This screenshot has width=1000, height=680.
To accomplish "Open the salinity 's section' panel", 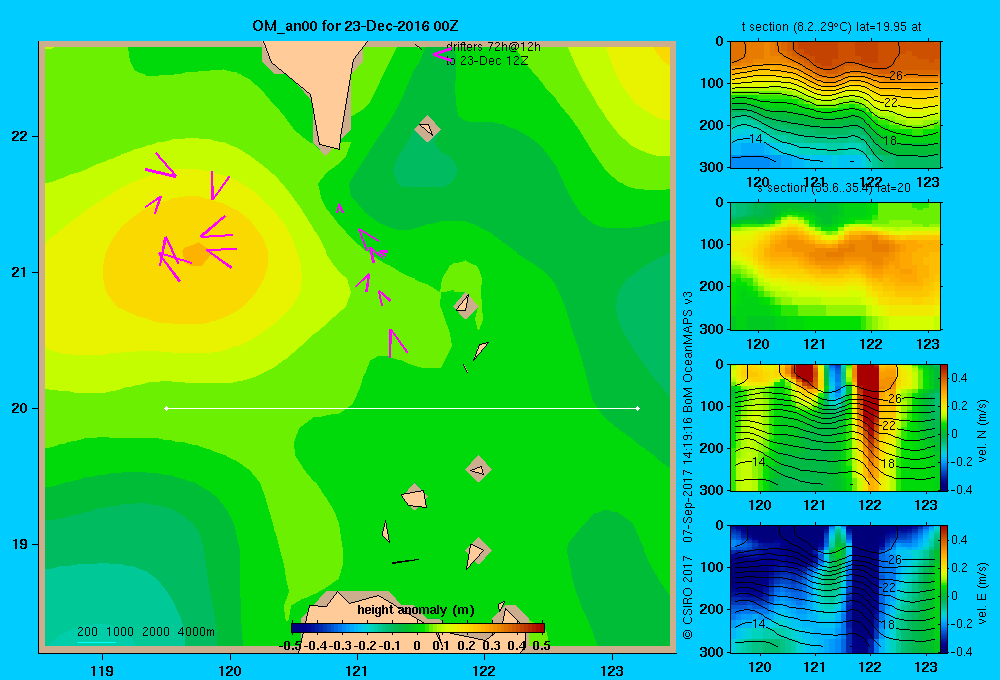I will click(835, 266).
